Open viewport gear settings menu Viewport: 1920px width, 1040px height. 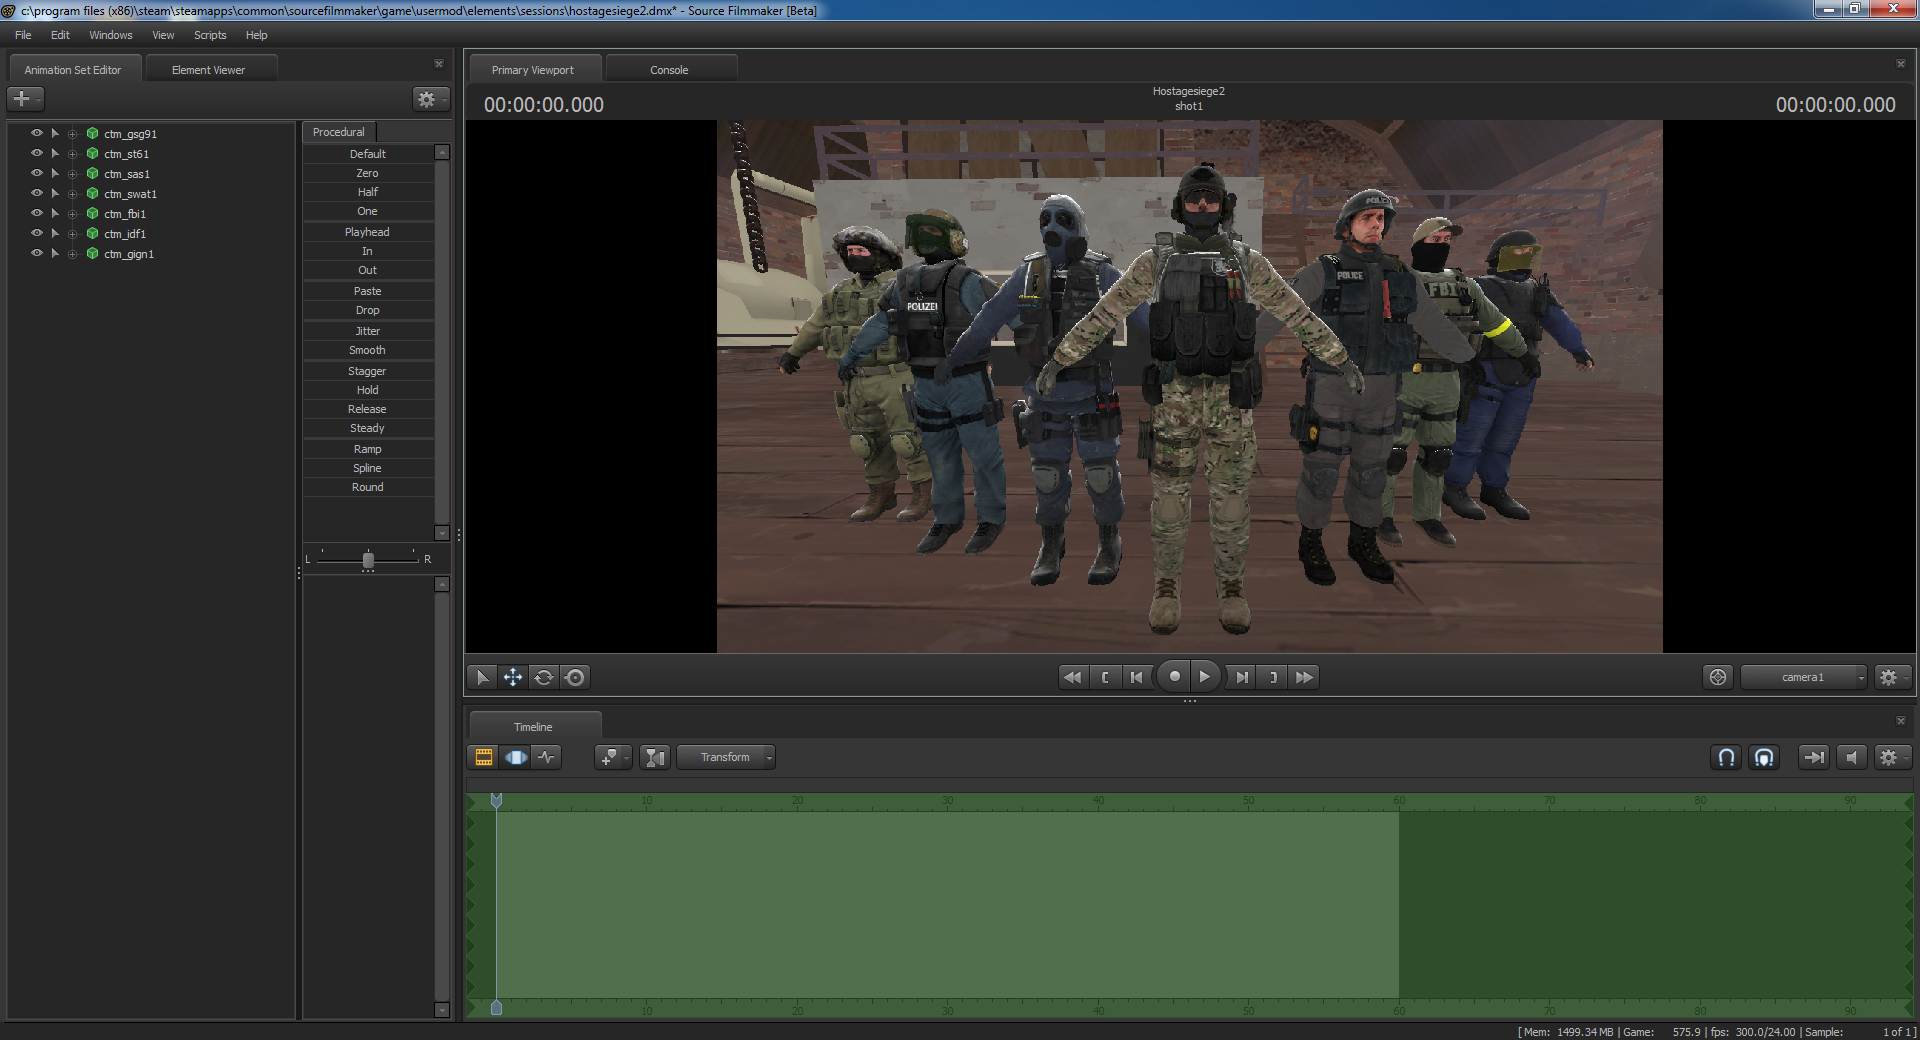click(x=1892, y=677)
